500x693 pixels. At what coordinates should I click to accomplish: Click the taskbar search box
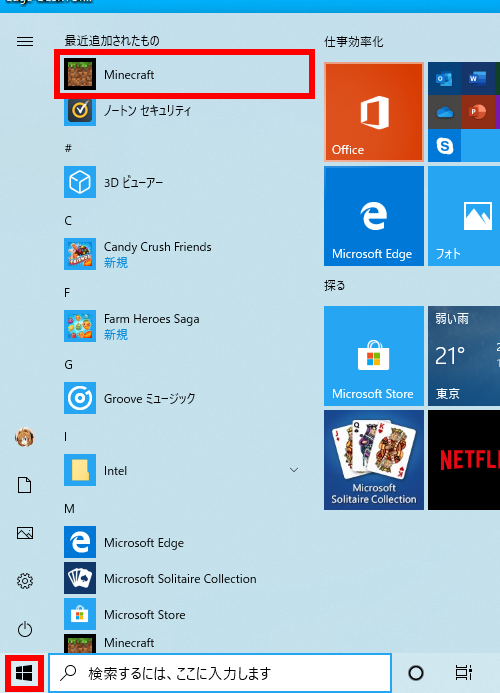[220, 673]
